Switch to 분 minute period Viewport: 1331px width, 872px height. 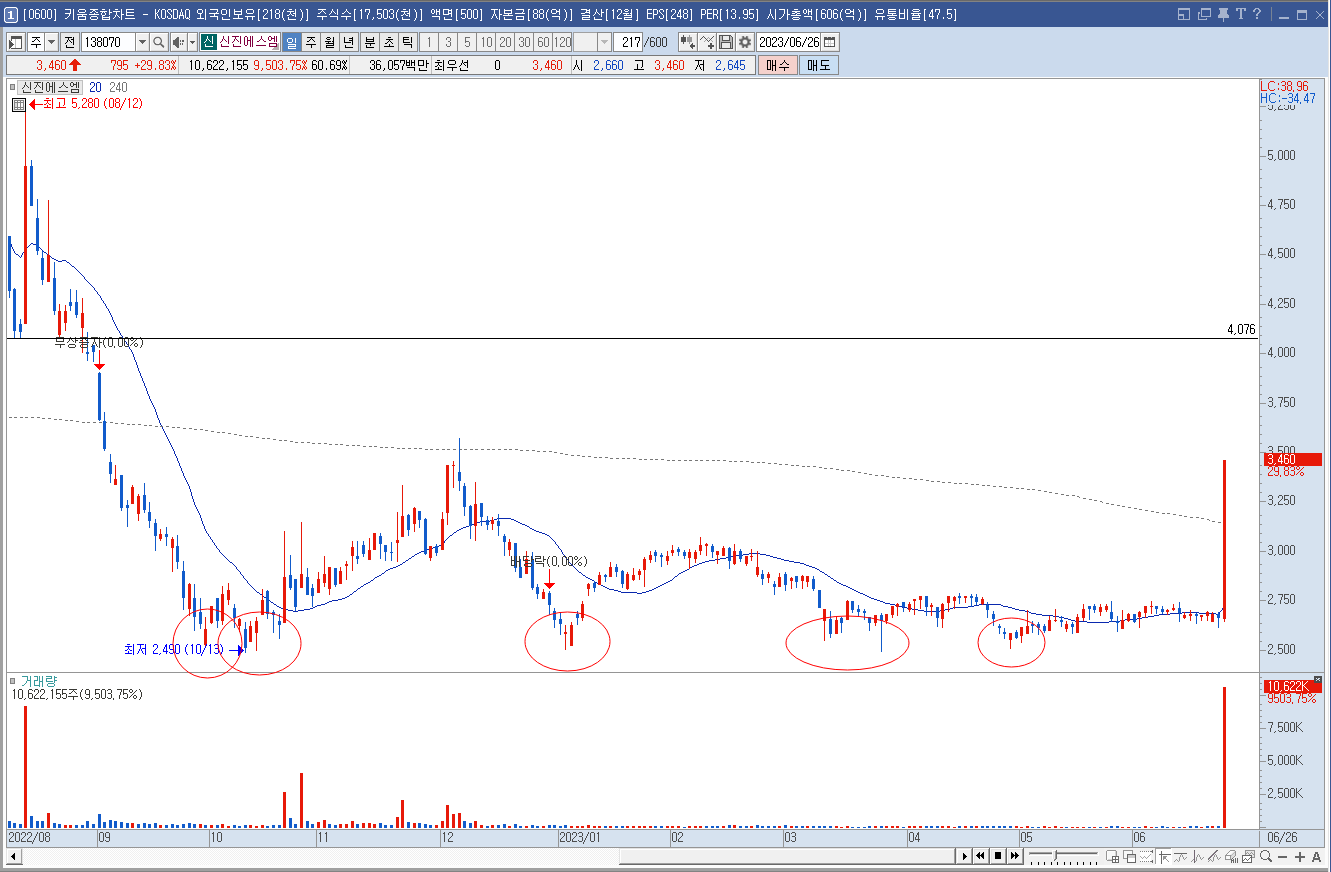point(369,42)
